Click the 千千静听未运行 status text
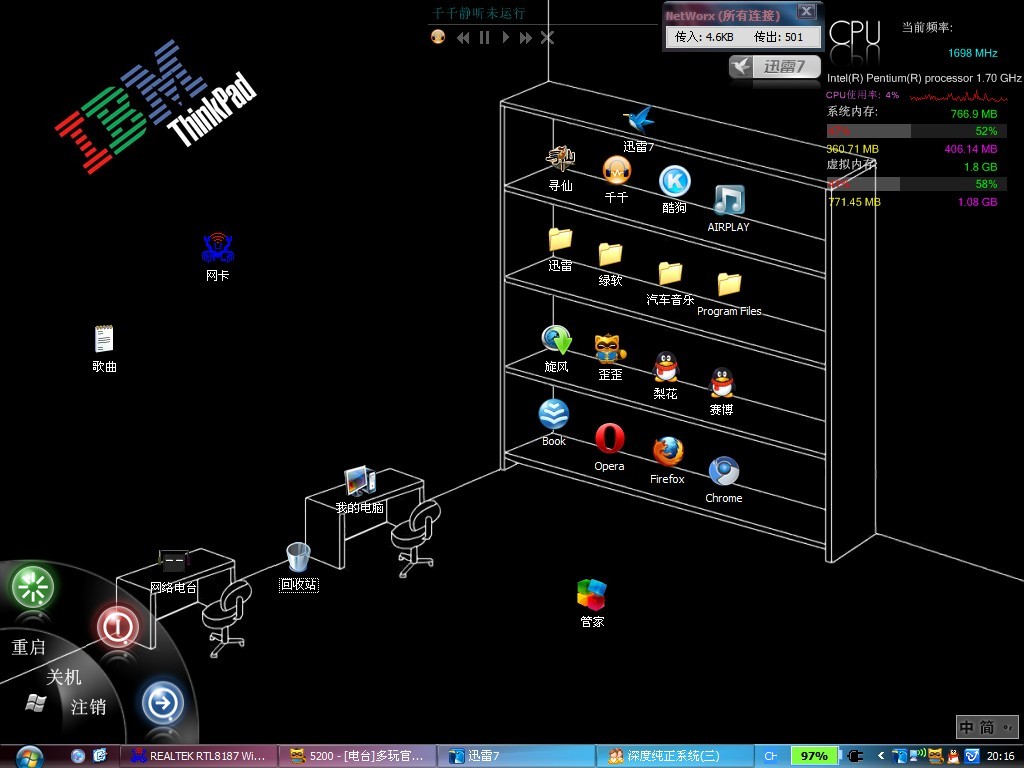This screenshot has height=768, width=1024. tap(479, 13)
